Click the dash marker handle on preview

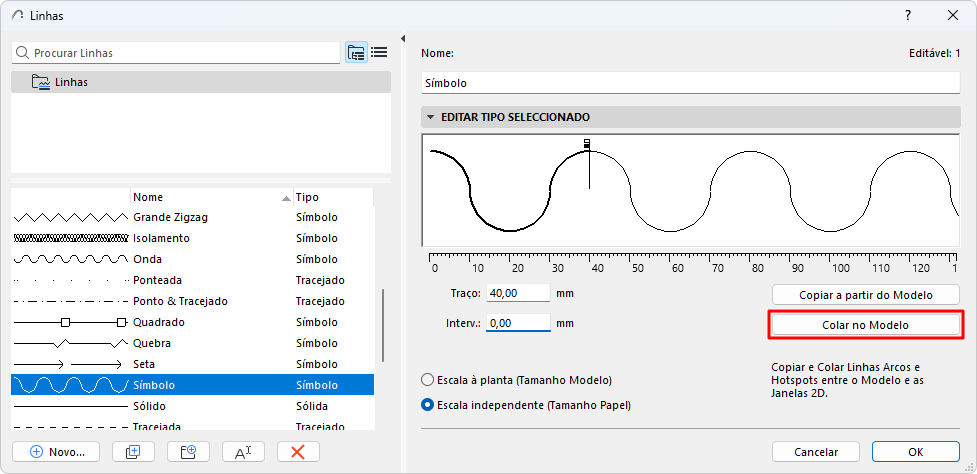(x=587, y=144)
